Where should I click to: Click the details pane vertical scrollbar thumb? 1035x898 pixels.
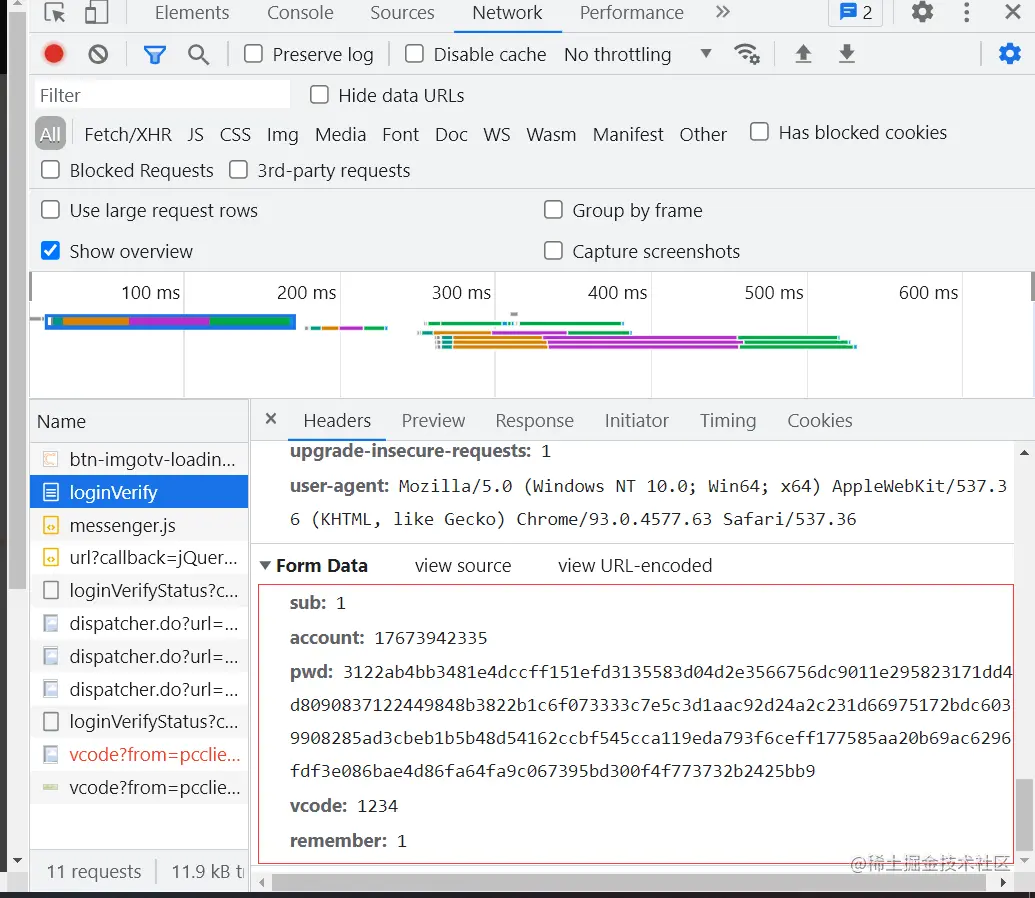point(1024,815)
